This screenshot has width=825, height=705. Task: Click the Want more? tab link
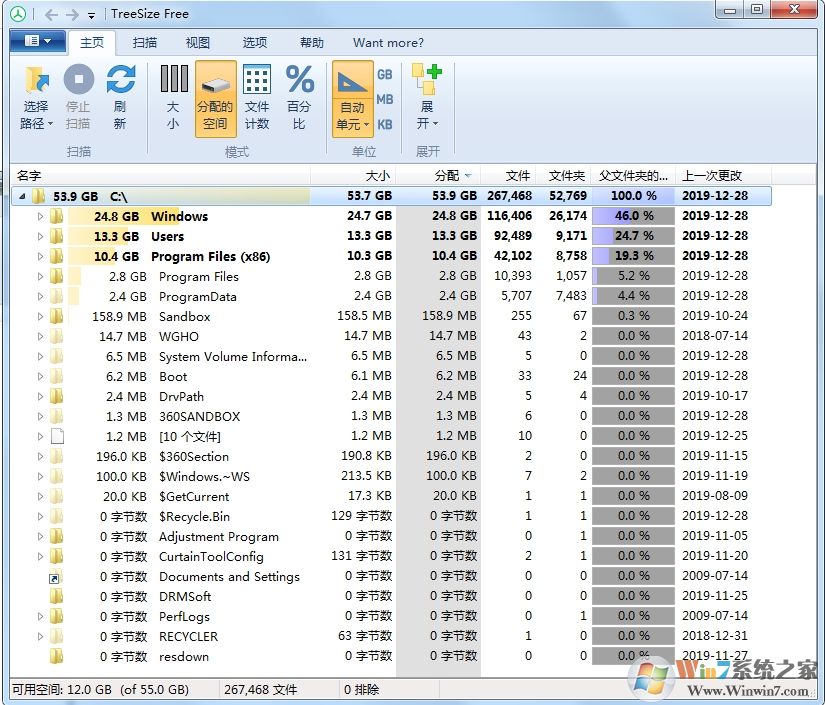tap(388, 43)
